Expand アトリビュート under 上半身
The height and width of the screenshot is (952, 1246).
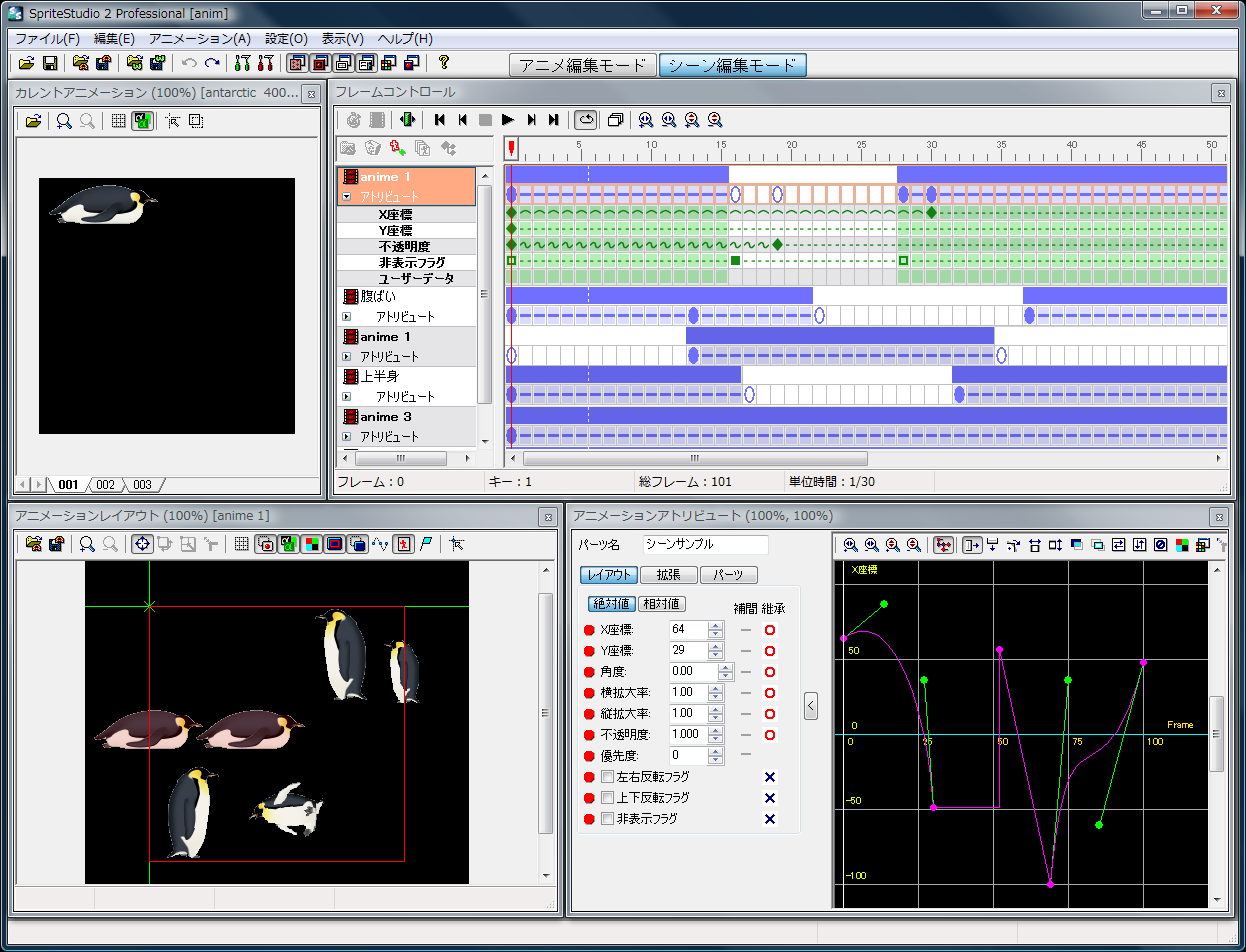pyautogui.click(x=347, y=397)
